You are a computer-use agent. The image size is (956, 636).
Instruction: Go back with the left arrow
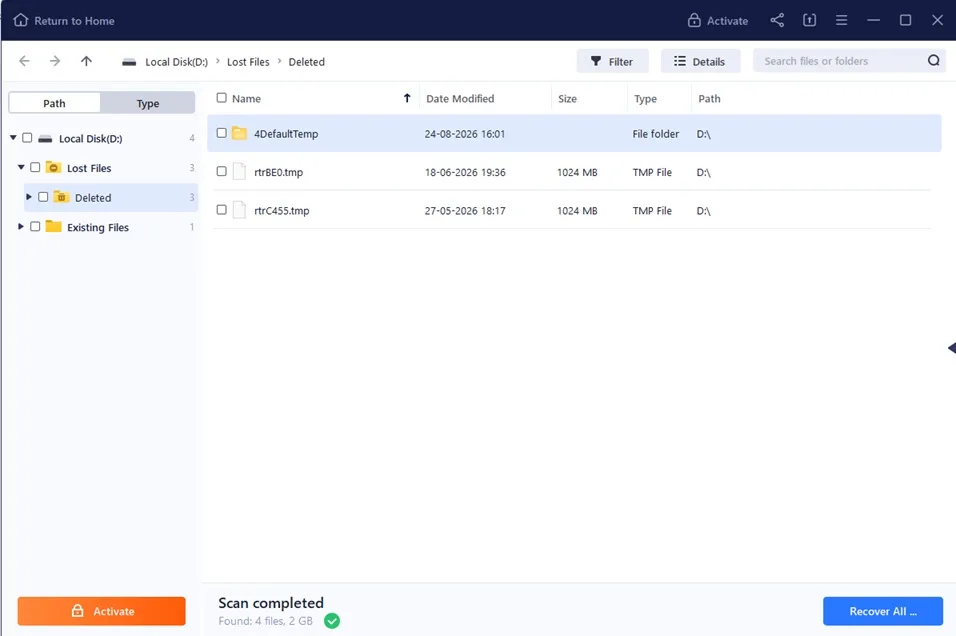tap(24, 61)
